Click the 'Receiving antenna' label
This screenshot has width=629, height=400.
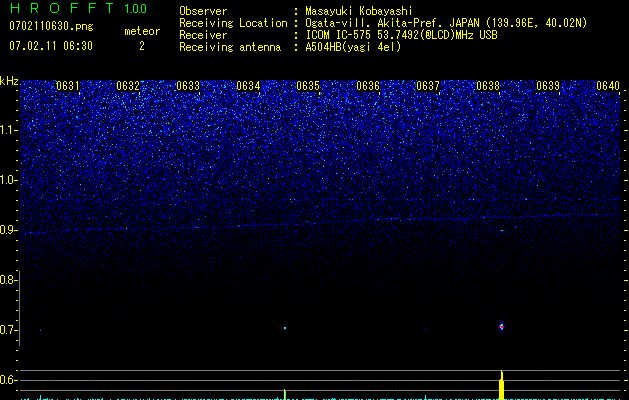230,47
